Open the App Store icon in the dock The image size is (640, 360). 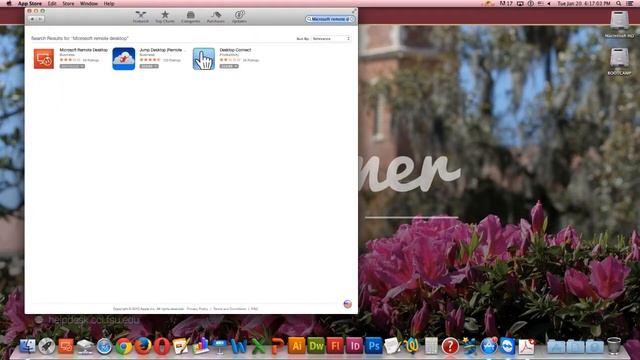[489, 346]
